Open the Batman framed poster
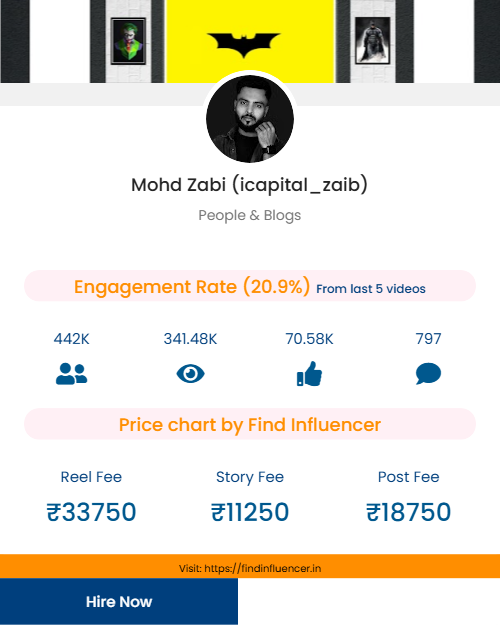500x625 pixels. [x=372, y=40]
